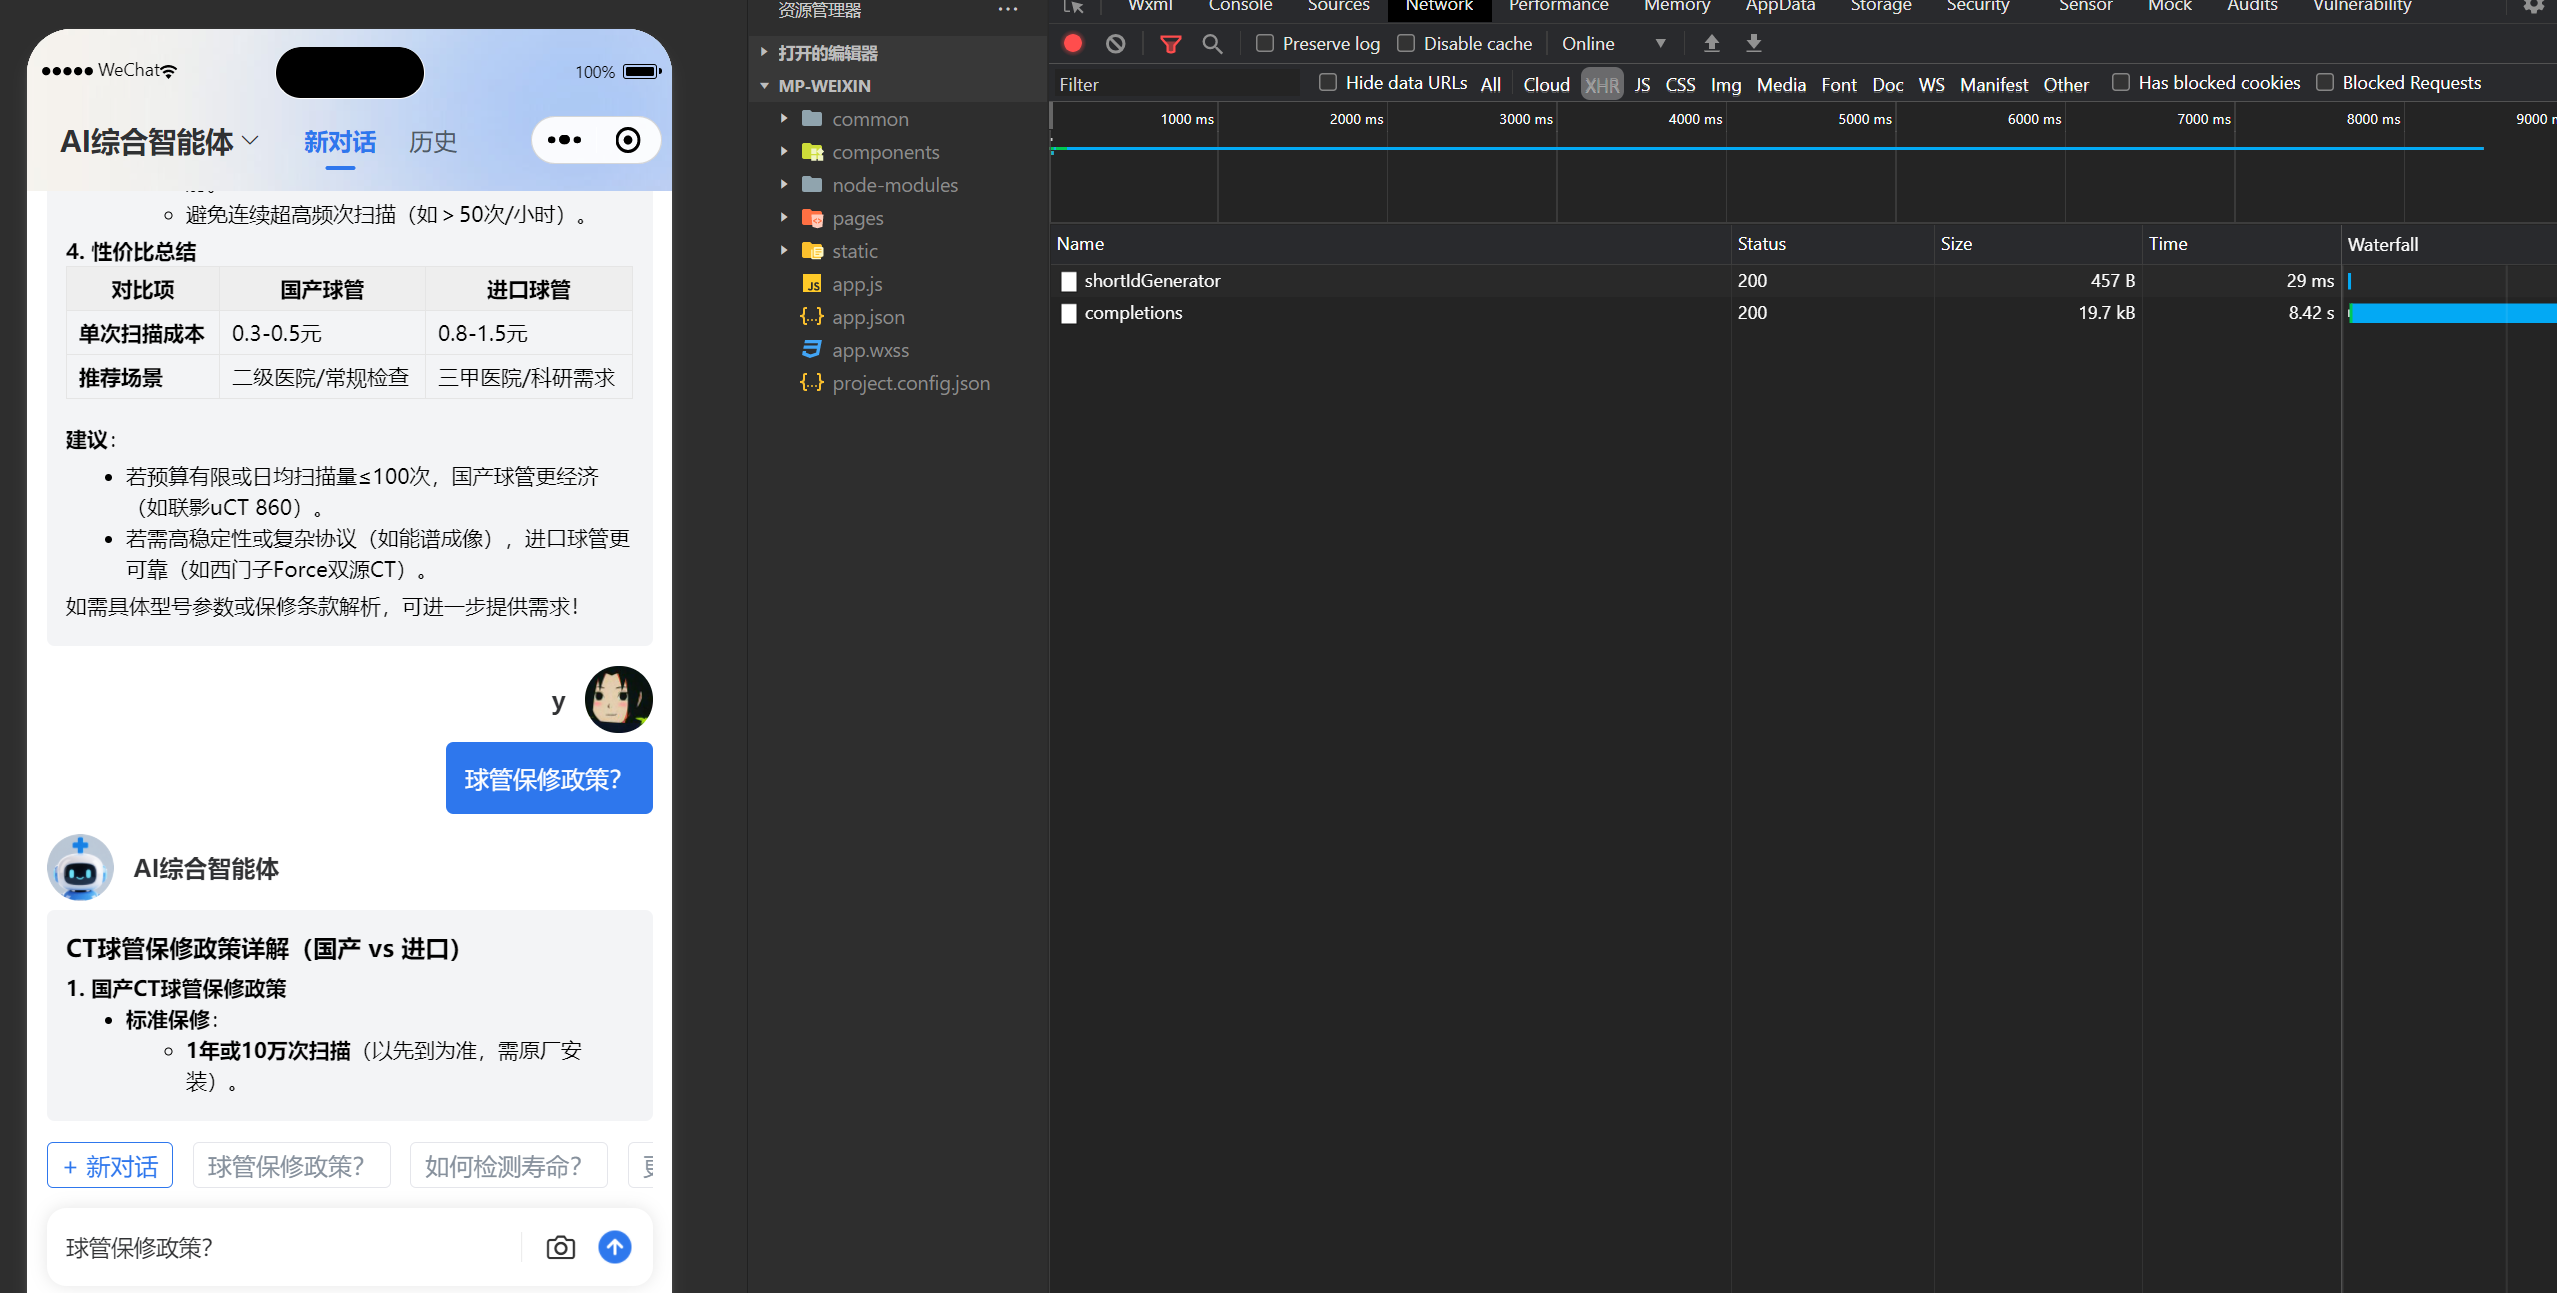Toggle the red filter funnel icon
2557x1293 pixels.
1170,44
